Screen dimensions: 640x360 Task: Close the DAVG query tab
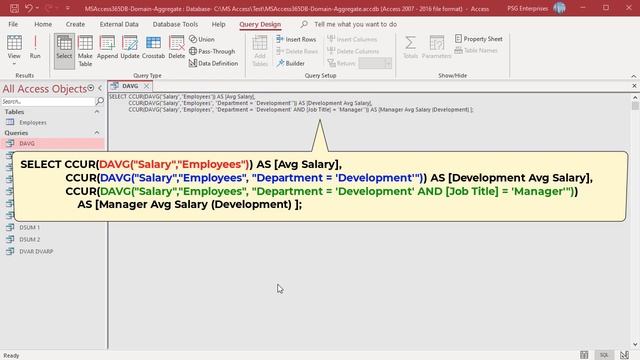pyautogui.click(x=146, y=86)
